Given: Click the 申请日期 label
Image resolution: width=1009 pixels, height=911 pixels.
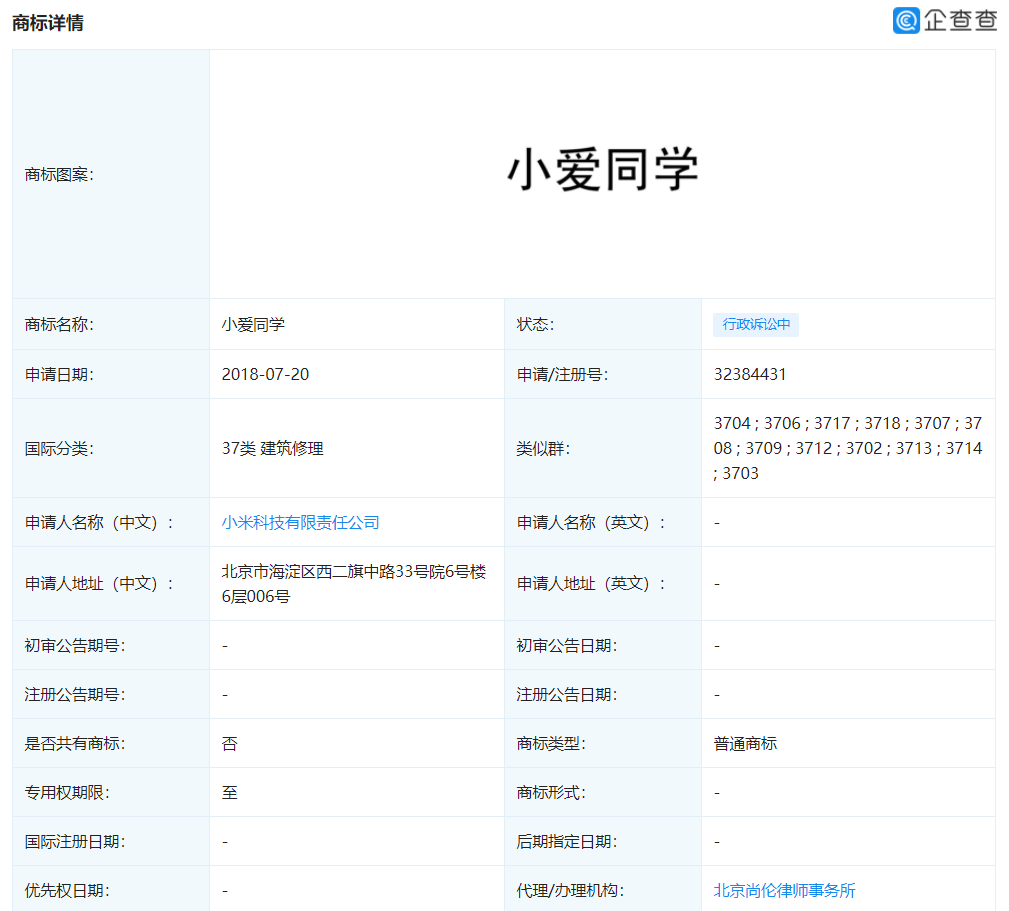Looking at the screenshot, I should click(x=59, y=374).
